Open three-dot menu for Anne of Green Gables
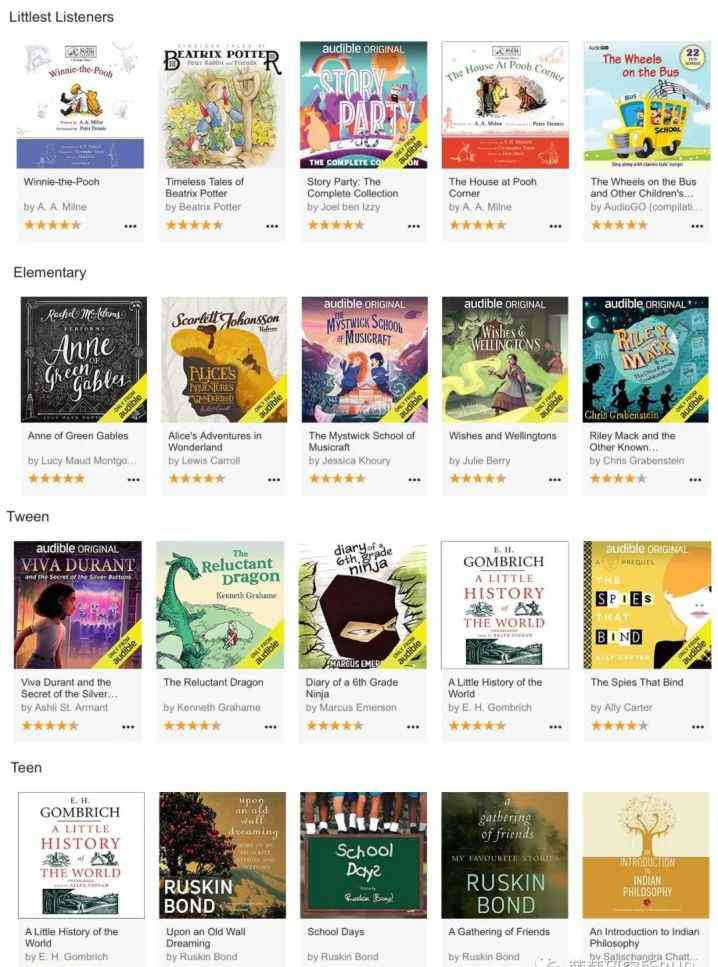Image resolution: width=718 pixels, height=967 pixels. [x=133, y=479]
